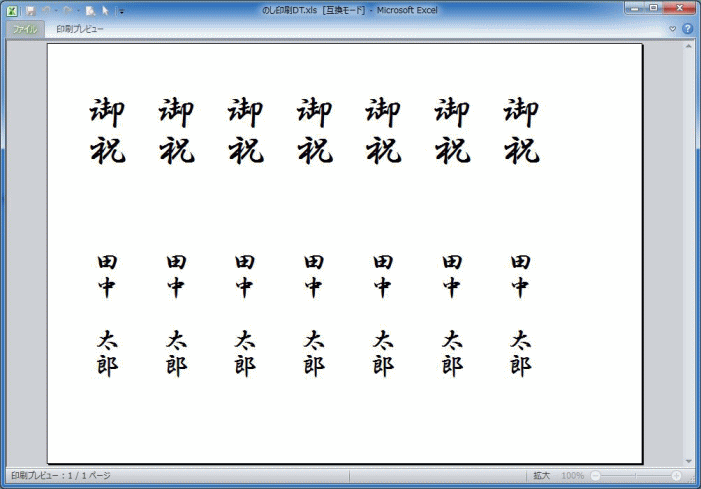Expand the ribbon using the chevron

673,29
